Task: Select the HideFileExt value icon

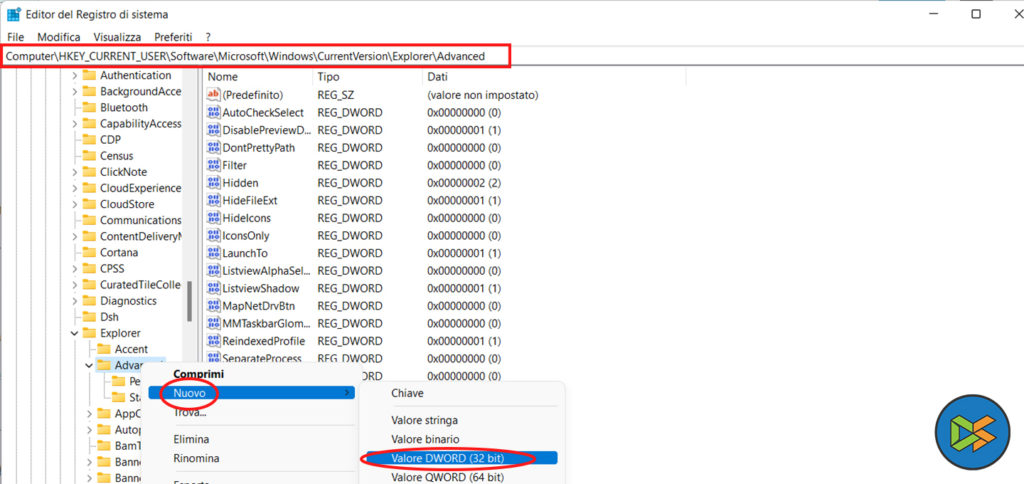Action: [x=213, y=201]
